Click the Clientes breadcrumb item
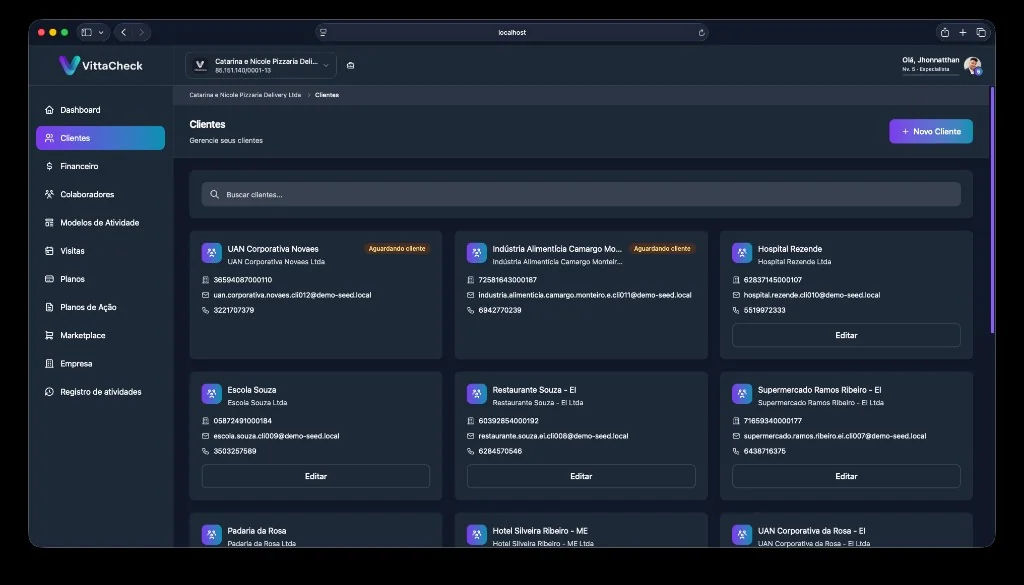 pos(327,95)
